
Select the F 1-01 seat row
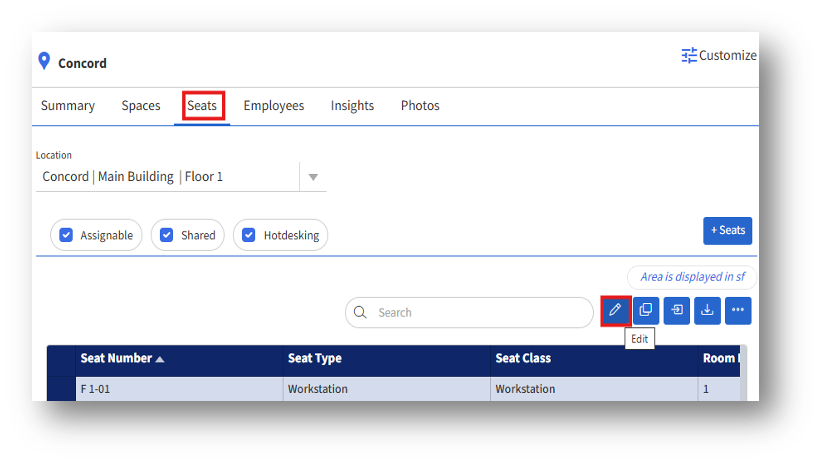coord(180,389)
